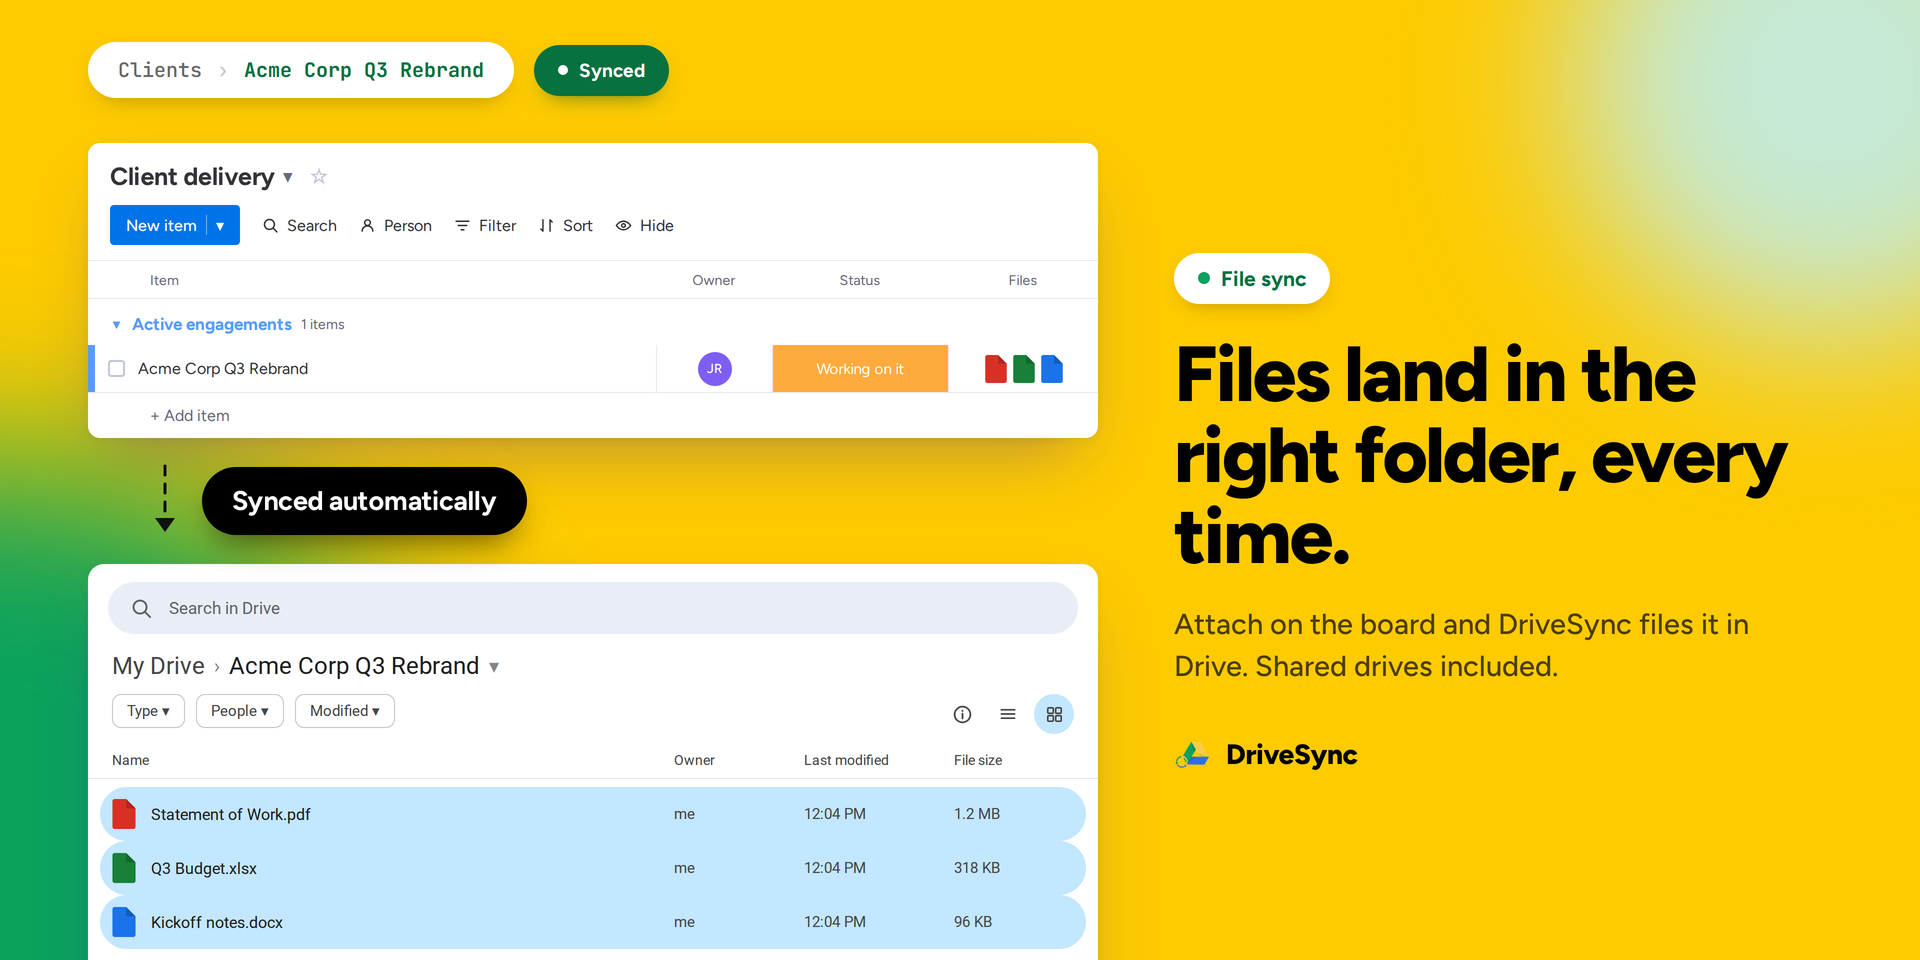Click the 318 KB file size value
Screen dimensions: 1920x960
977,868
